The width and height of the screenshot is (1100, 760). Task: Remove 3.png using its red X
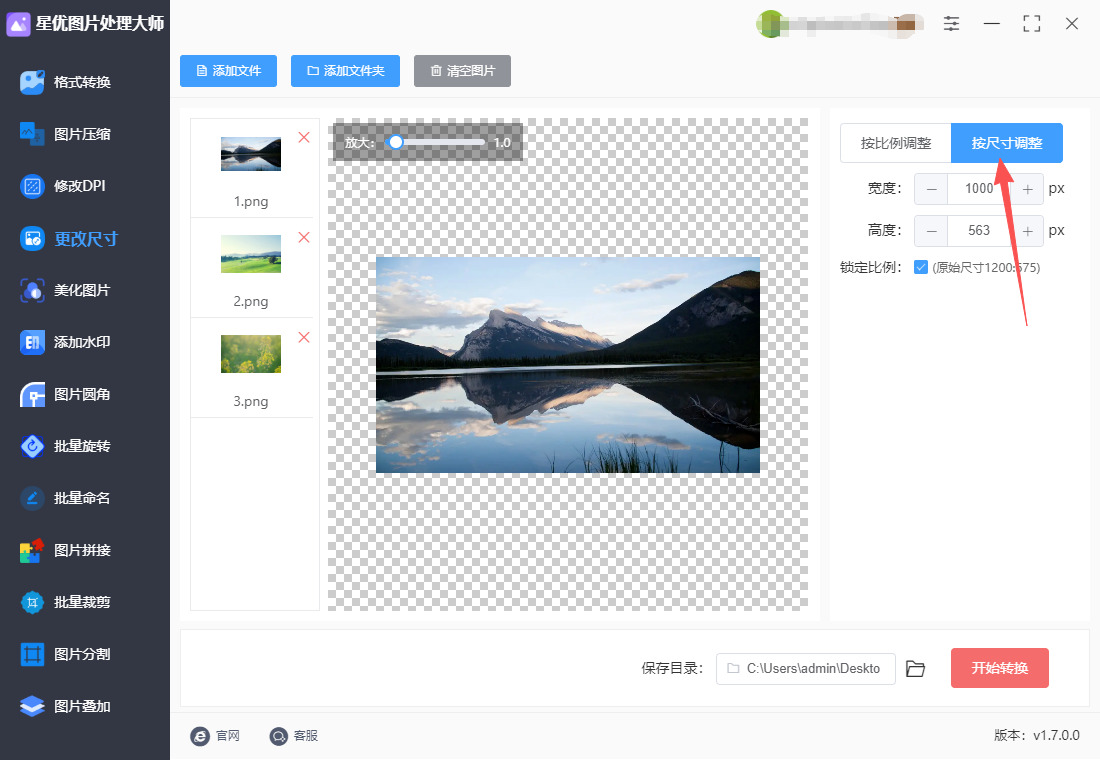point(304,338)
